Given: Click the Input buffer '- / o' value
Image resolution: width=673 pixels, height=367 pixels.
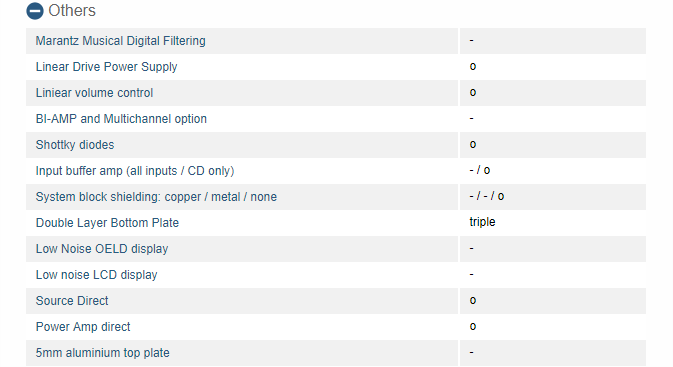Looking at the screenshot, I should (480, 170).
